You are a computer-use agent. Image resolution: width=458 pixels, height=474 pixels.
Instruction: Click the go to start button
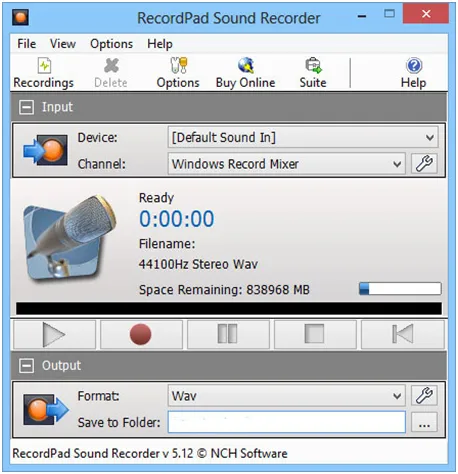(403, 334)
